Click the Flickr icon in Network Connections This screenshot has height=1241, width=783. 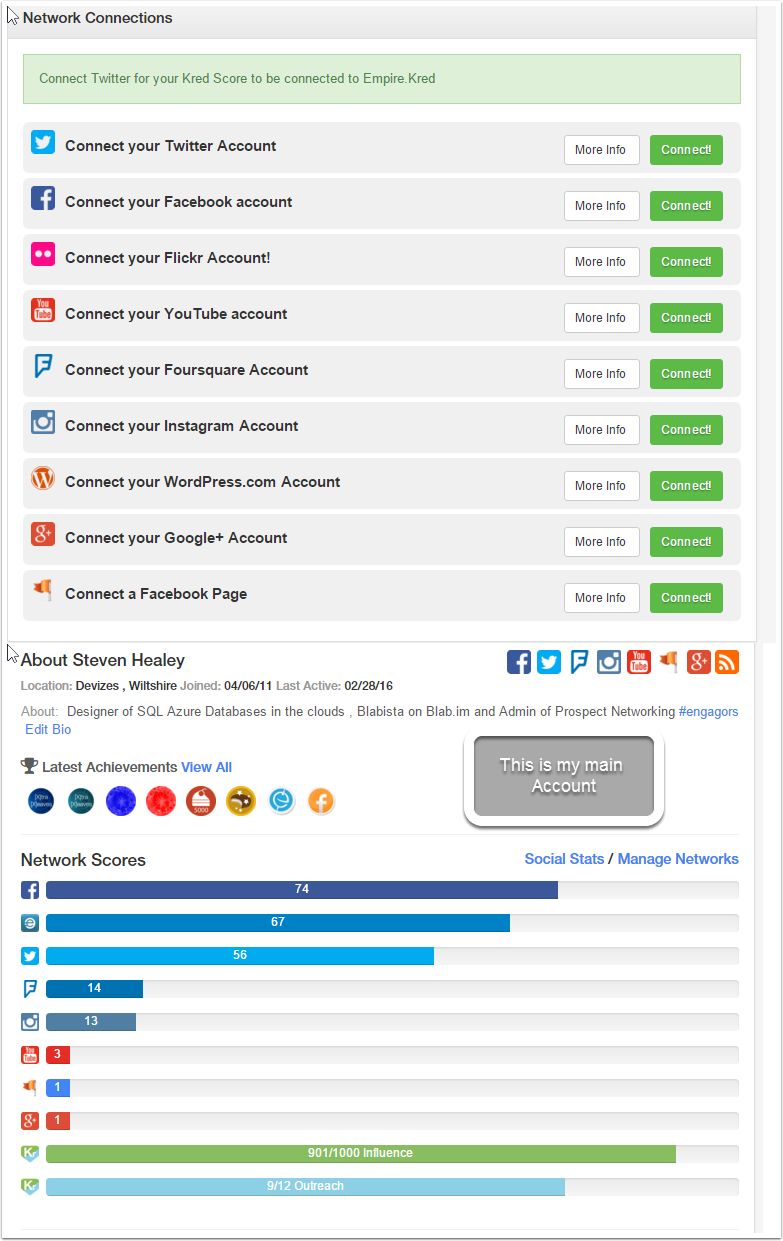43,254
